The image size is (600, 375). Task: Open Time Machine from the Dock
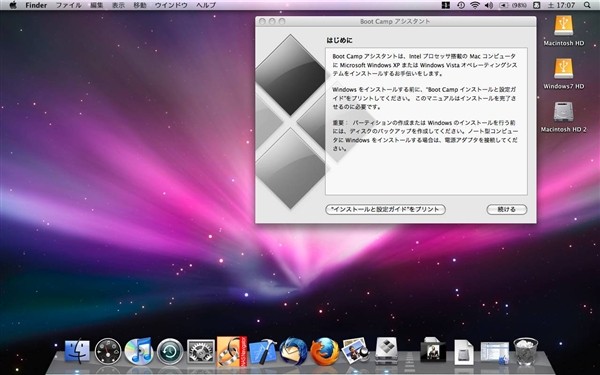170,351
